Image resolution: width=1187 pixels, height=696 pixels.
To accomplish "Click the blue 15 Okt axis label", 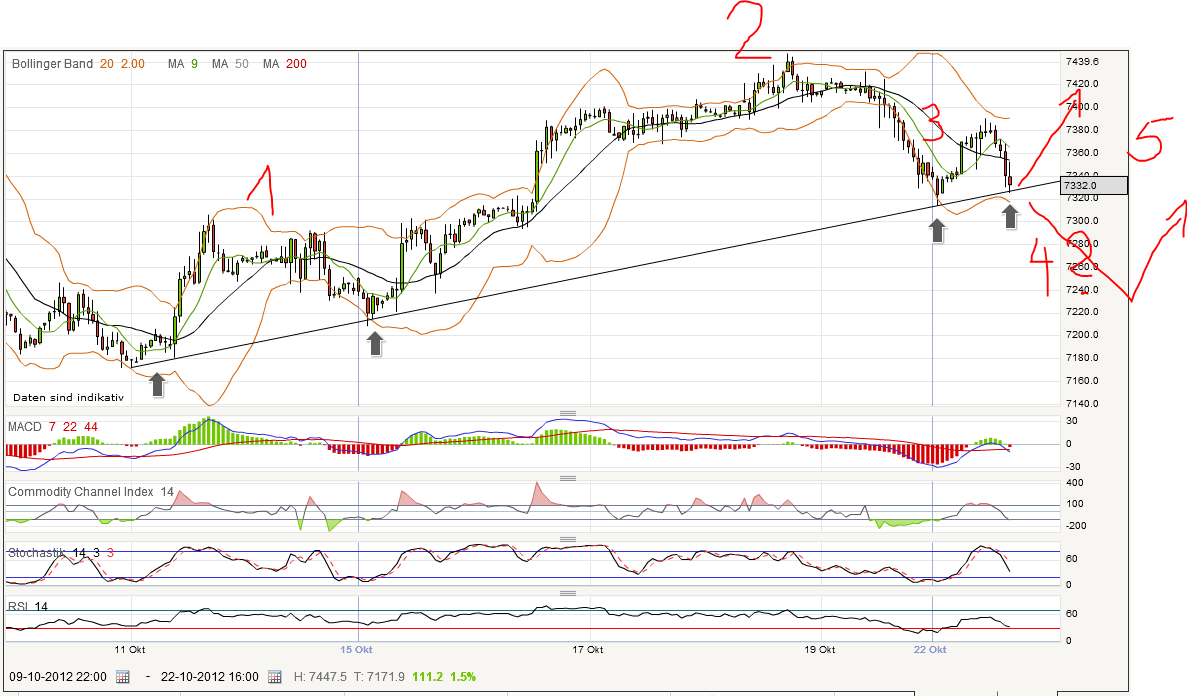I will [357, 648].
